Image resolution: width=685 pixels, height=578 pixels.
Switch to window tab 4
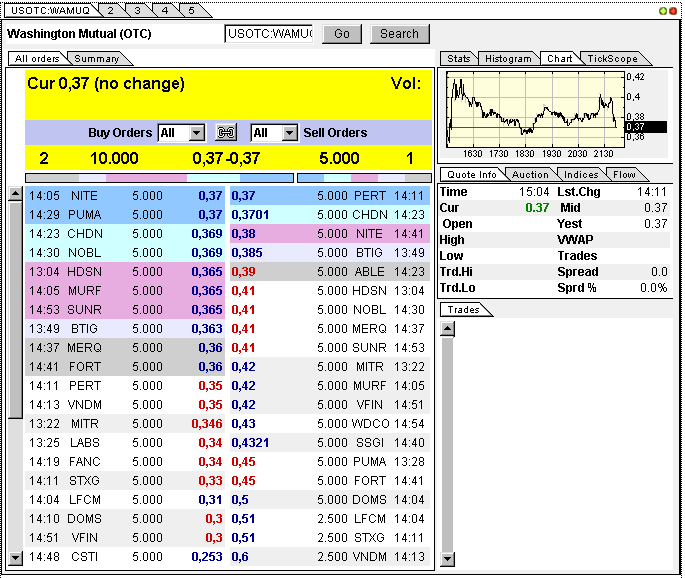tap(165, 10)
